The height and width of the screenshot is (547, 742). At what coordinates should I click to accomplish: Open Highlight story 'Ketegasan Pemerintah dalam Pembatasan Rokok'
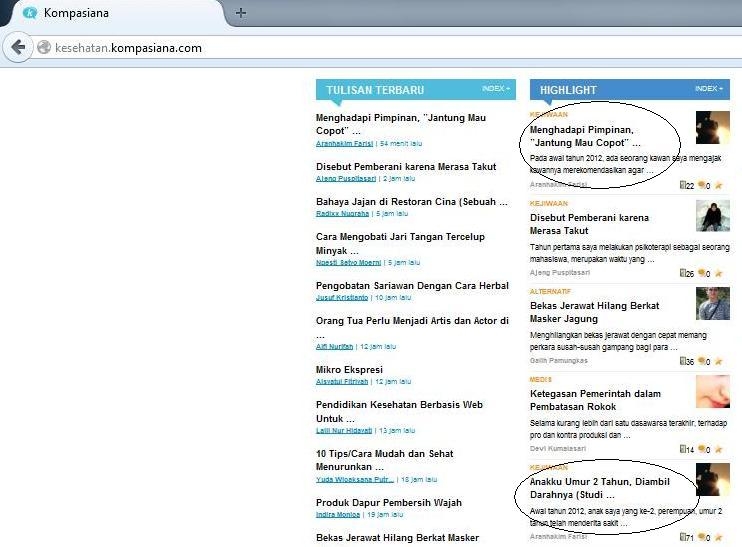click(x=595, y=400)
